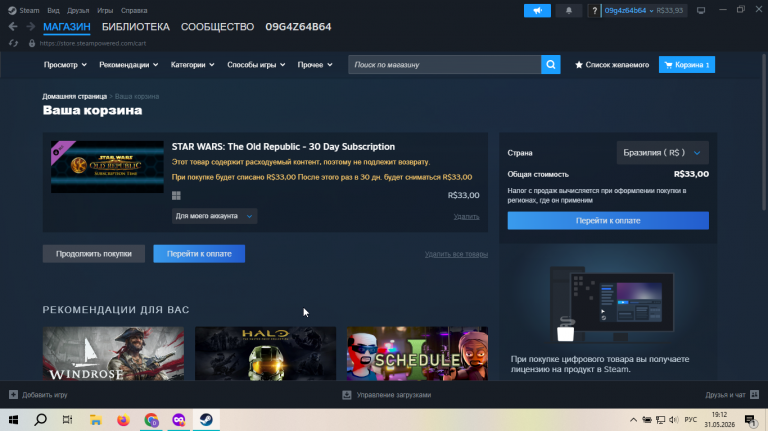Open File Explorer from taskbar

pyautogui.click(x=96, y=420)
